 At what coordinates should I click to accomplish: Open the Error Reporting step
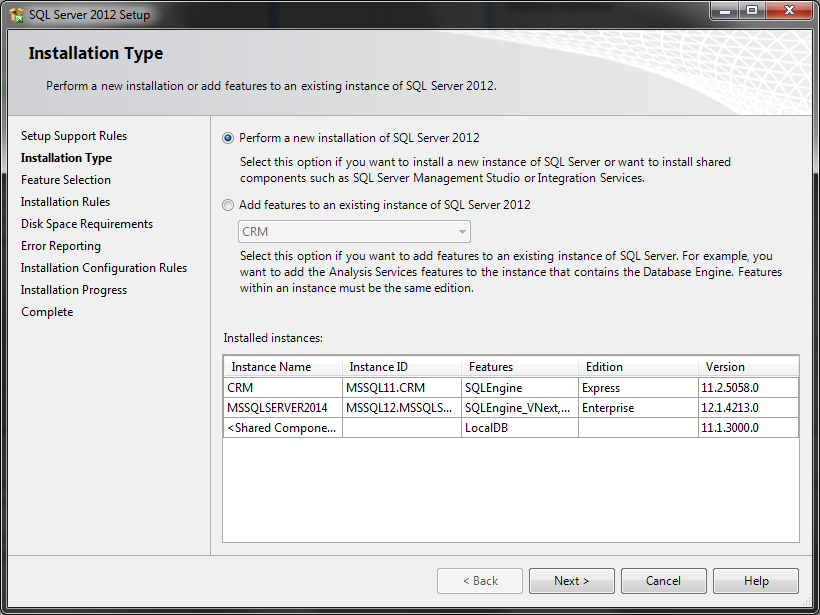pyautogui.click(x=60, y=245)
